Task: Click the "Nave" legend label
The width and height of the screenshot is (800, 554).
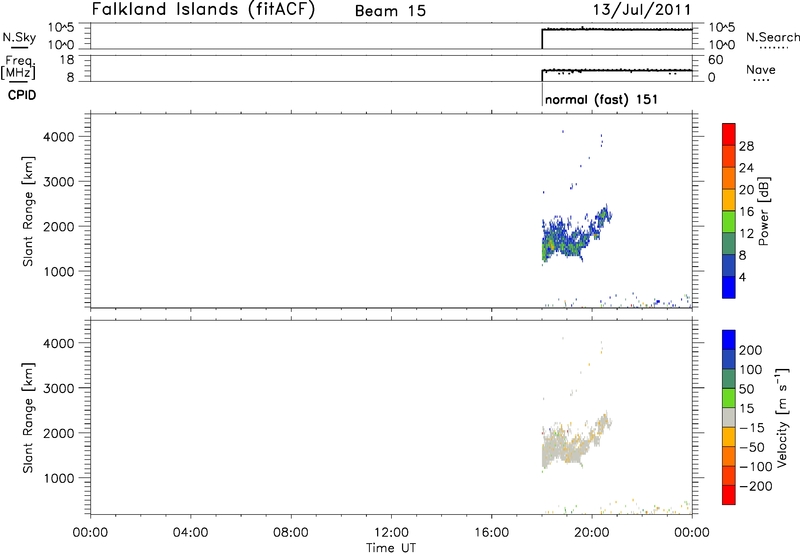Action: 761,69
